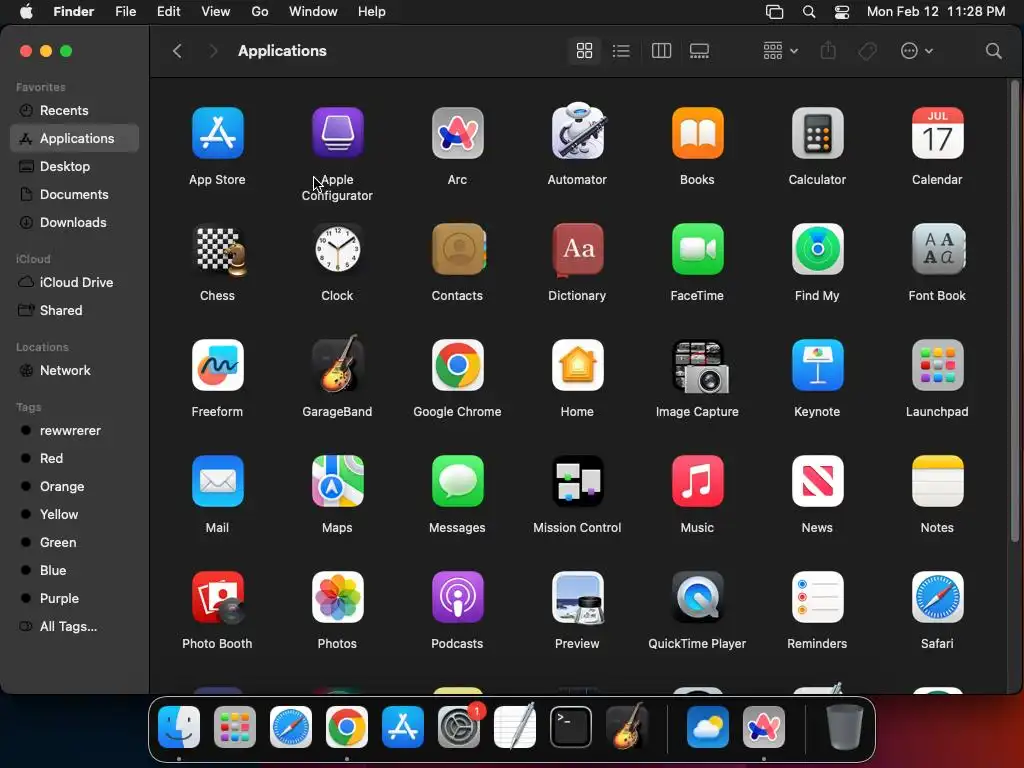The height and width of the screenshot is (768, 1024).
Task: Open the Calculator app icon
Action: click(818, 134)
